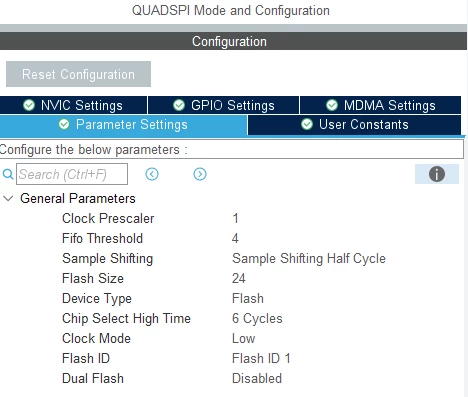Open the Sample Shifting Half Cycle dropdown
The height and width of the screenshot is (397, 468).
pyautogui.click(x=309, y=259)
